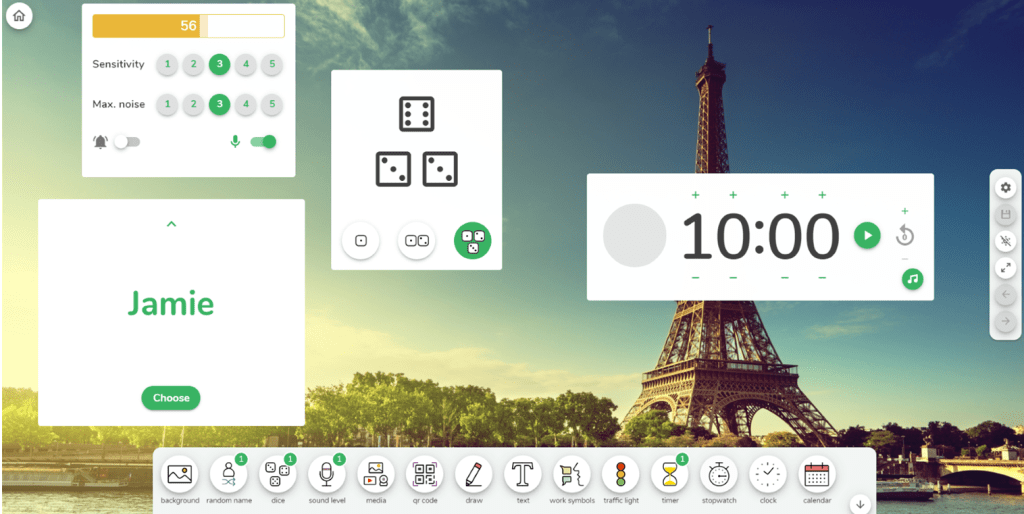Open the traffic light widget
Viewport: 1024px width, 514px height.
[620, 474]
